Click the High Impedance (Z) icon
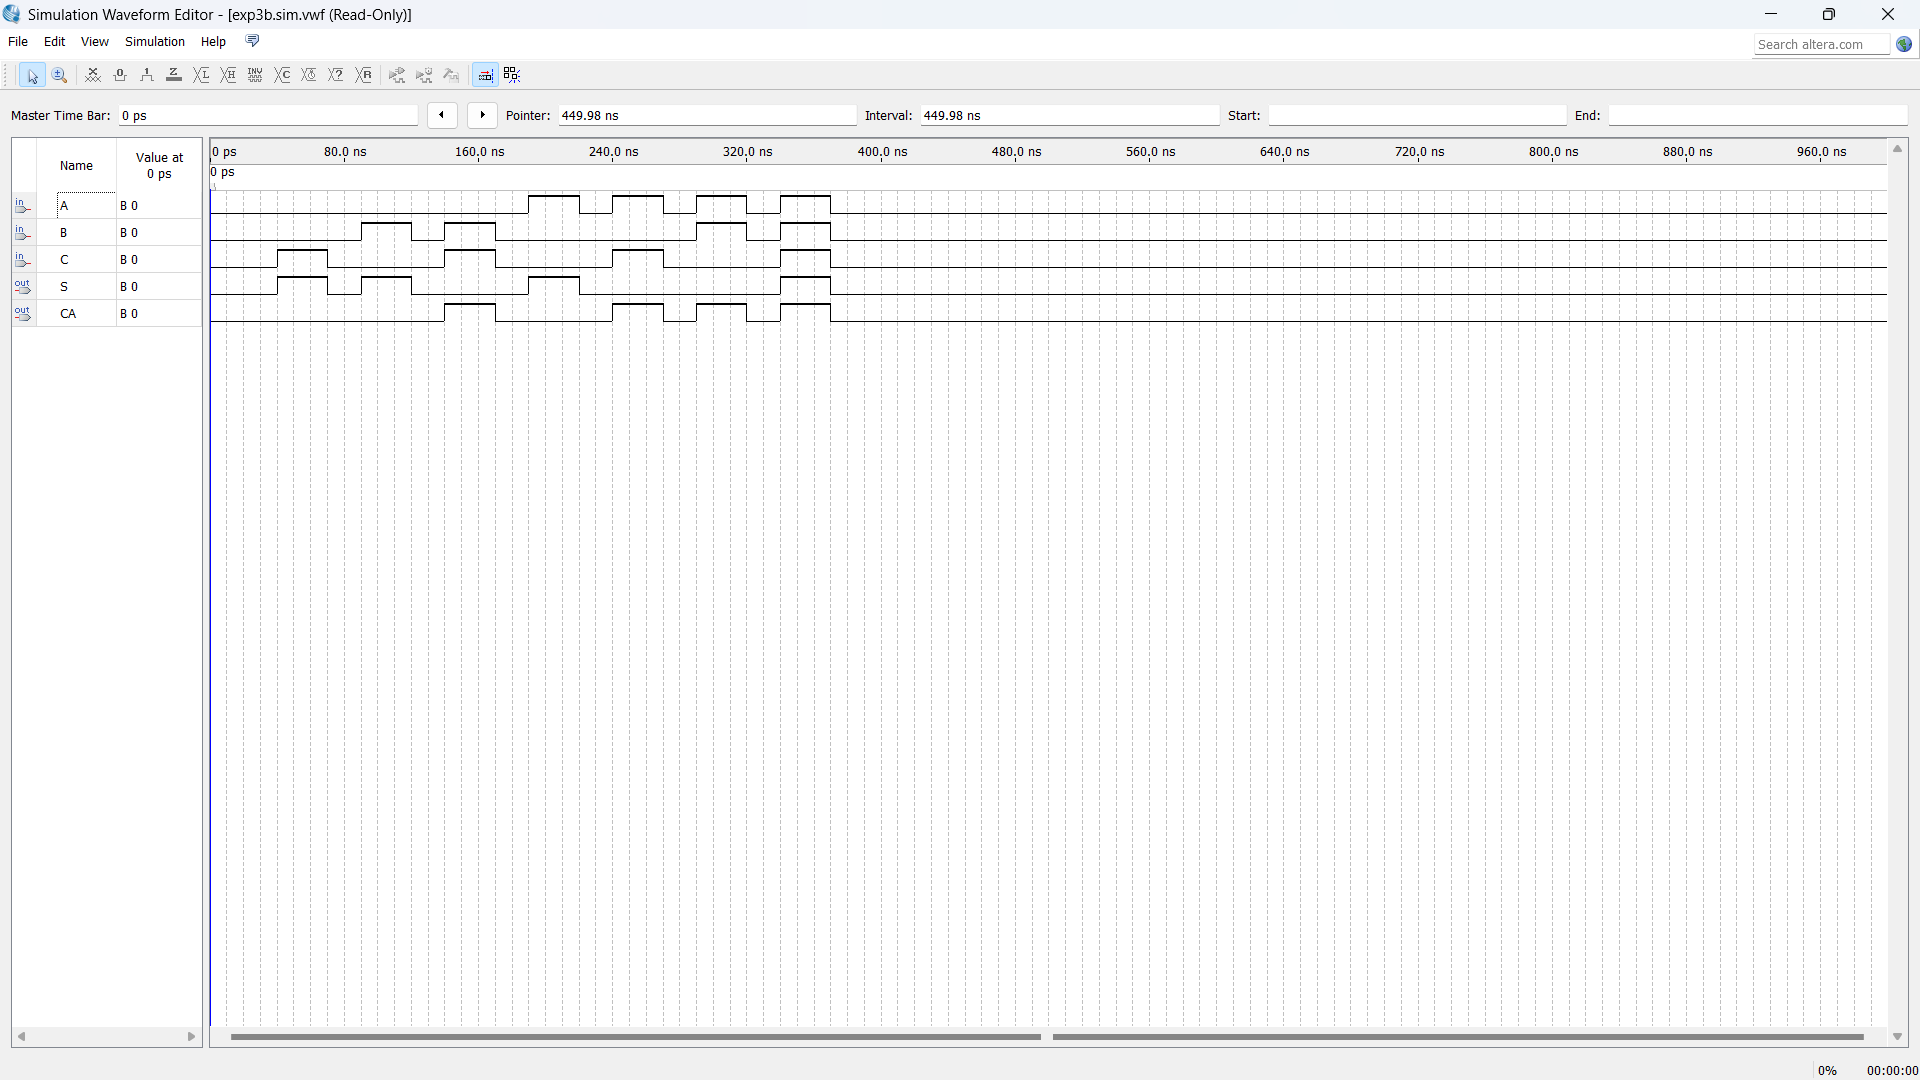The image size is (1920, 1080). pyautogui.click(x=174, y=75)
